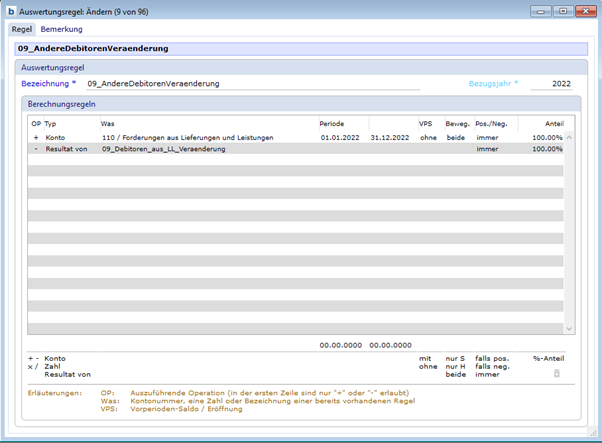Click the delete trash icon under %-Anteil

coord(557,374)
